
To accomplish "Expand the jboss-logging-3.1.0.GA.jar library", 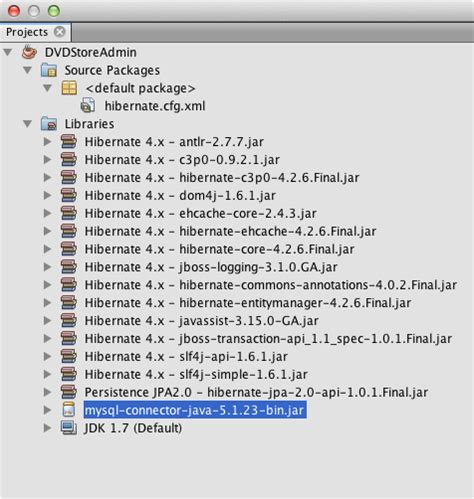I will tap(47, 267).
